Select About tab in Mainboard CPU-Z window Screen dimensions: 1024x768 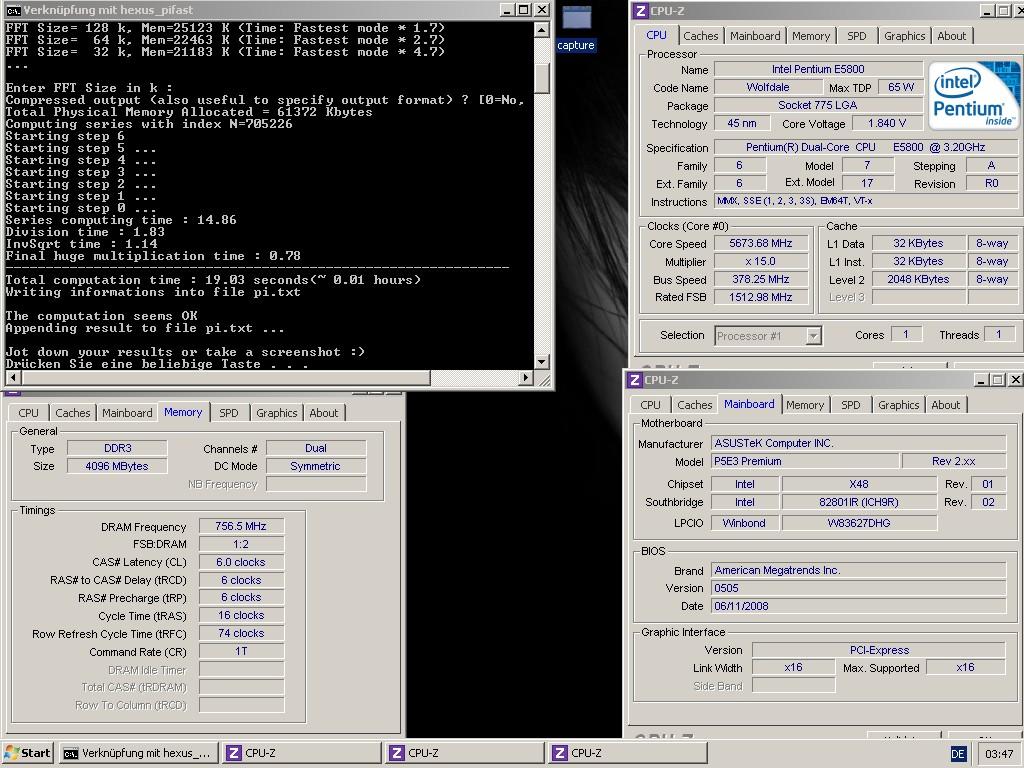pyautogui.click(x=946, y=405)
